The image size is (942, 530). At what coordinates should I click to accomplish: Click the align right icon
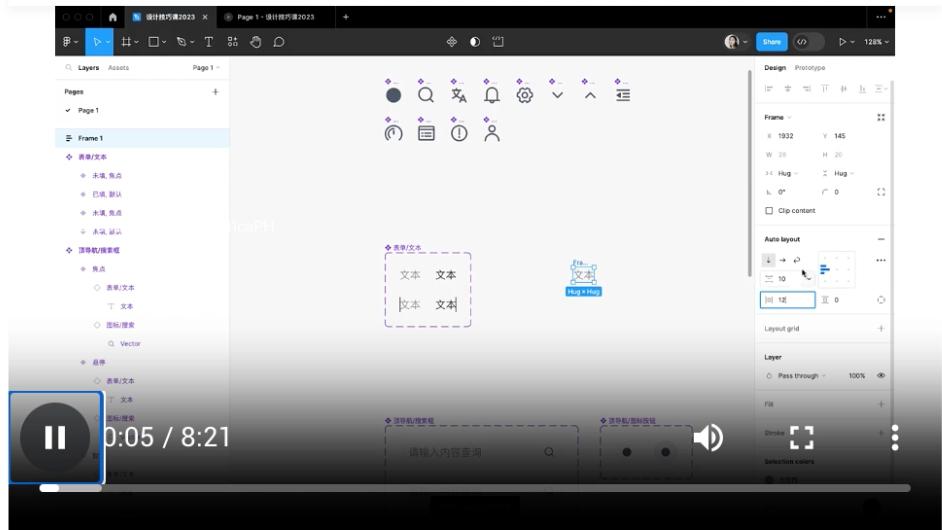[x=806, y=88]
